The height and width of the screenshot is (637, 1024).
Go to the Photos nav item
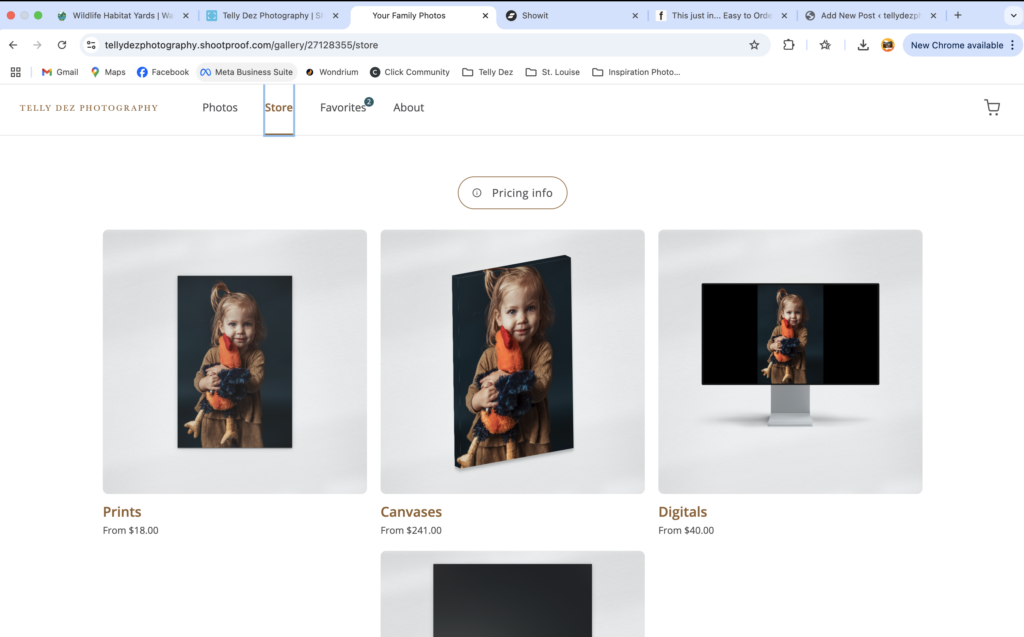219,108
